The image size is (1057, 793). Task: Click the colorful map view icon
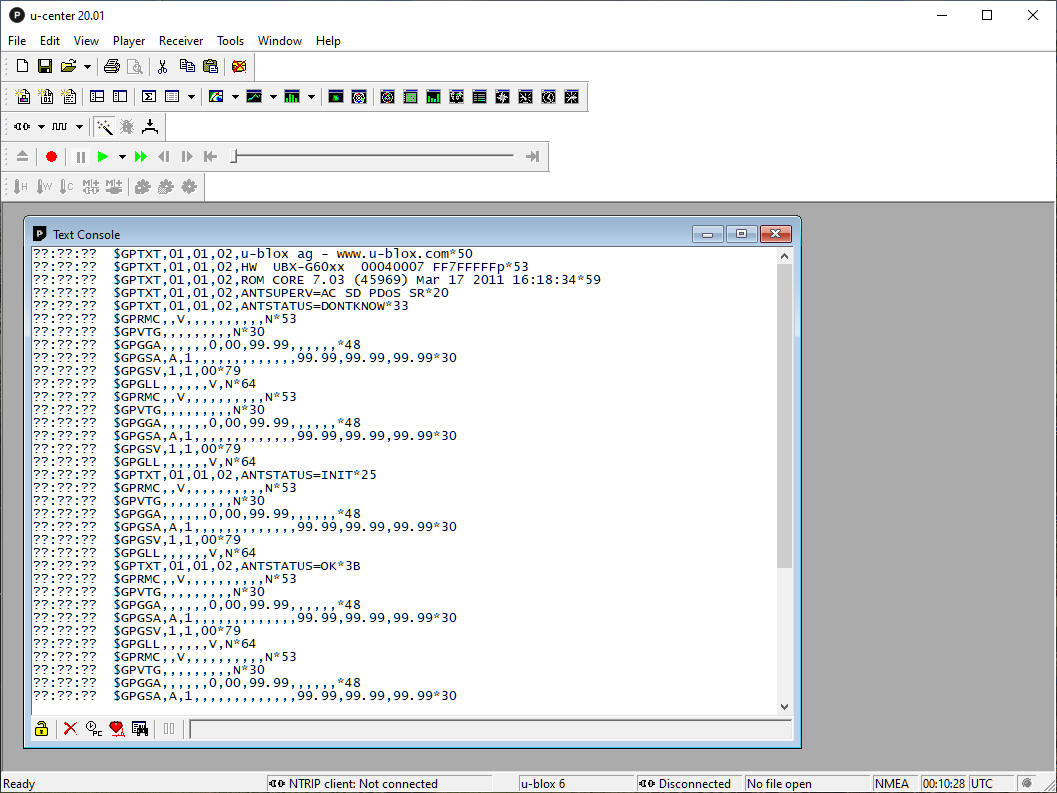pos(216,96)
